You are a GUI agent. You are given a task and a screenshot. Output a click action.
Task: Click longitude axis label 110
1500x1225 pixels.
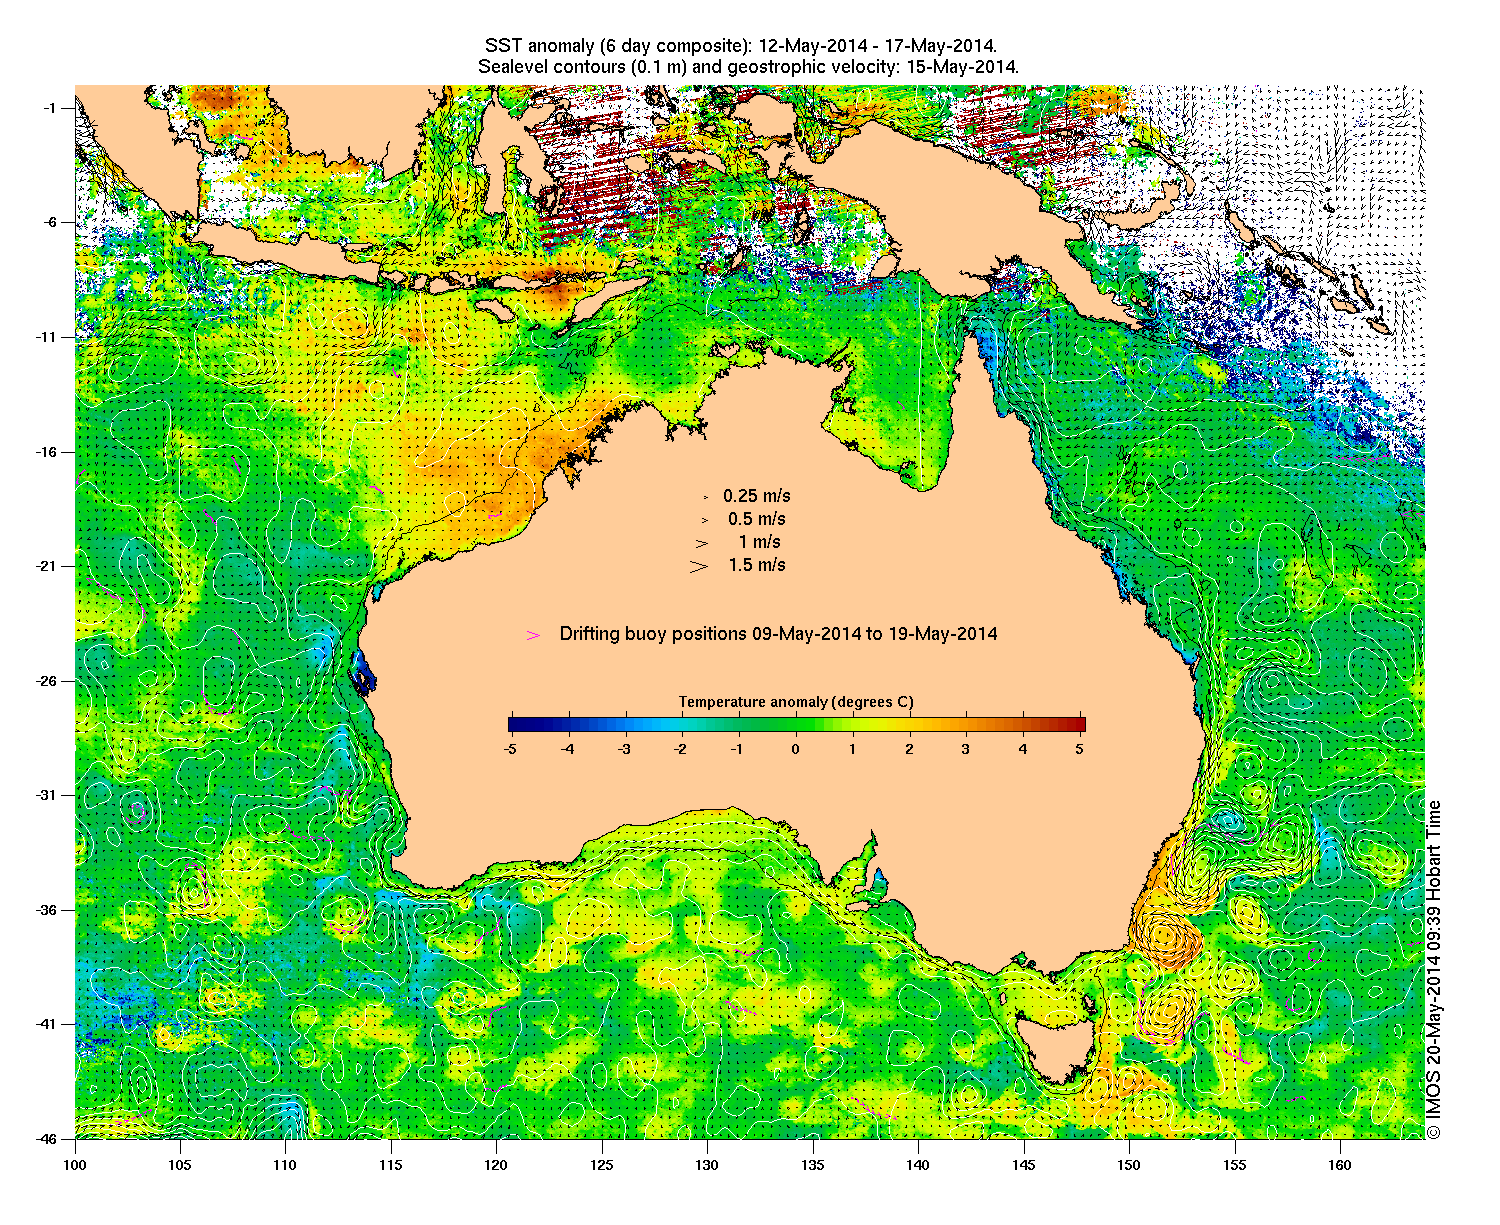coord(285,1164)
